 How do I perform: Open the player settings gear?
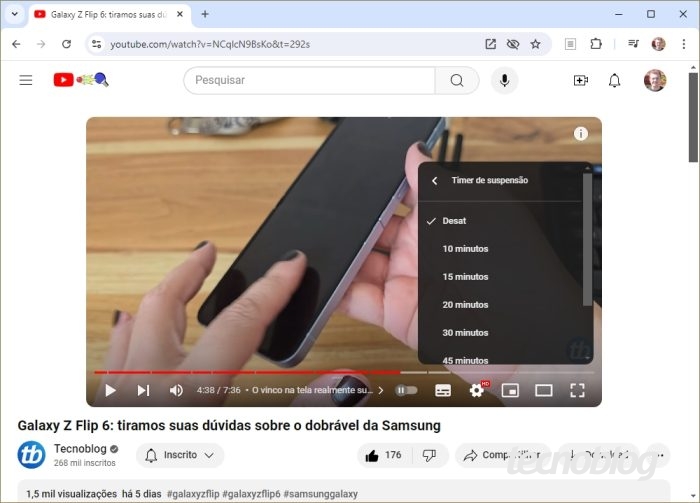click(477, 391)
